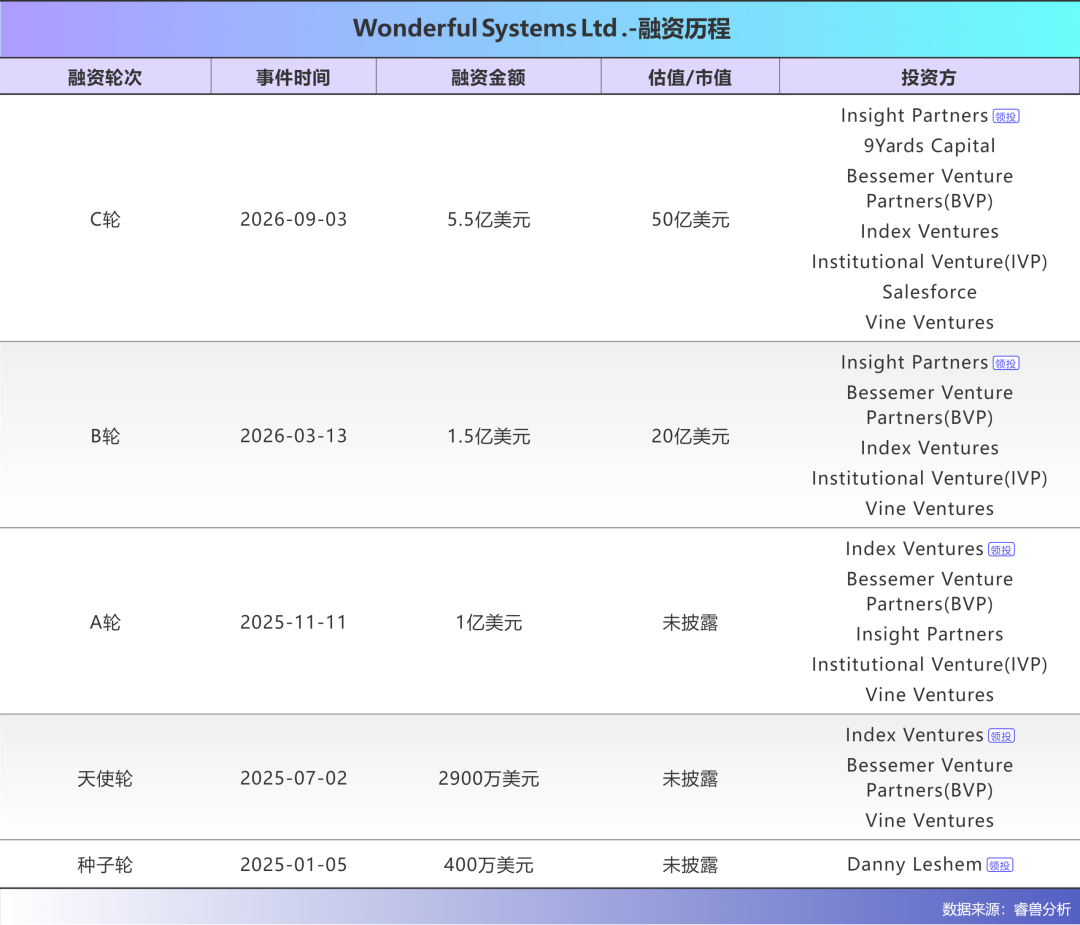
Task: Click the 融资轮次 column header
Action: [x=105, y=77]
